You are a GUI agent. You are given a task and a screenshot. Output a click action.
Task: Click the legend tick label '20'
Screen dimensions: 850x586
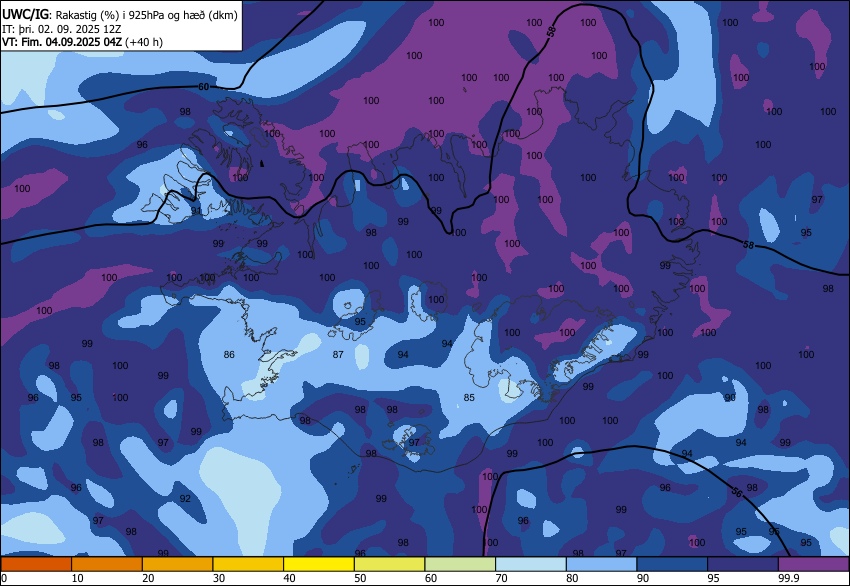click(x=148, y=578)
